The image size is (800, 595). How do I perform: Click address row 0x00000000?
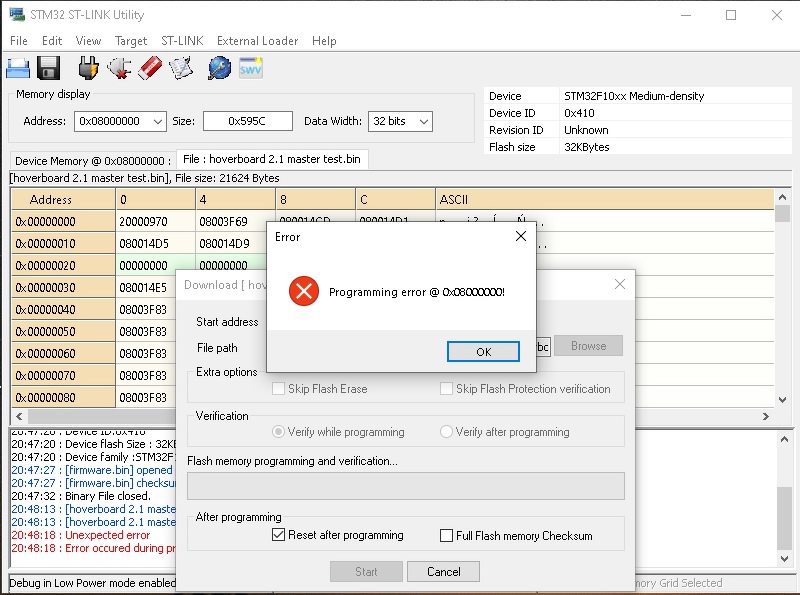[x=63, y=221]
